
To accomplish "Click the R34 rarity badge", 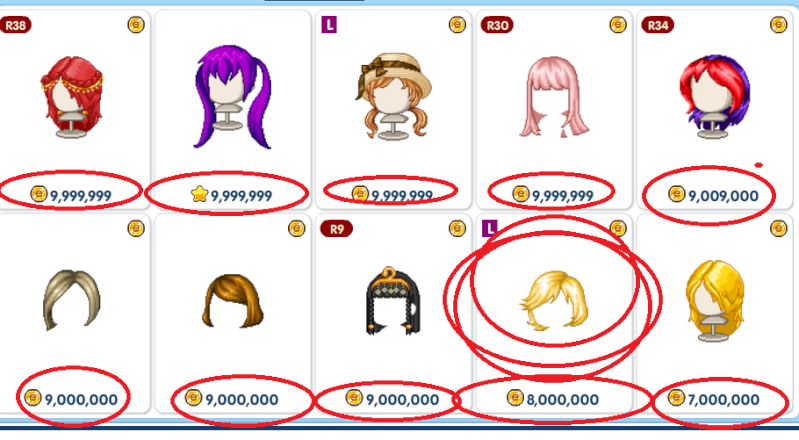I will click(x=658, y=25).
